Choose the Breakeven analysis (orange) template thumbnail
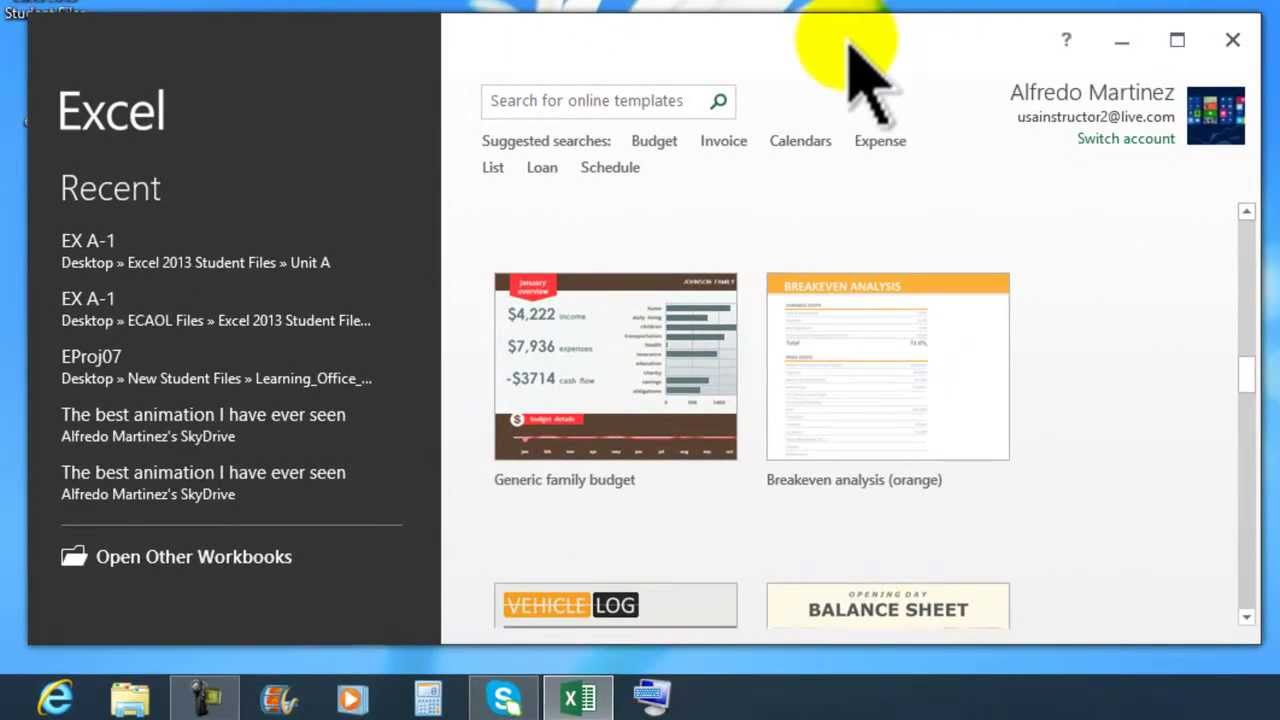This screenshot has width=1280, height=720. (x=888, y=366)
